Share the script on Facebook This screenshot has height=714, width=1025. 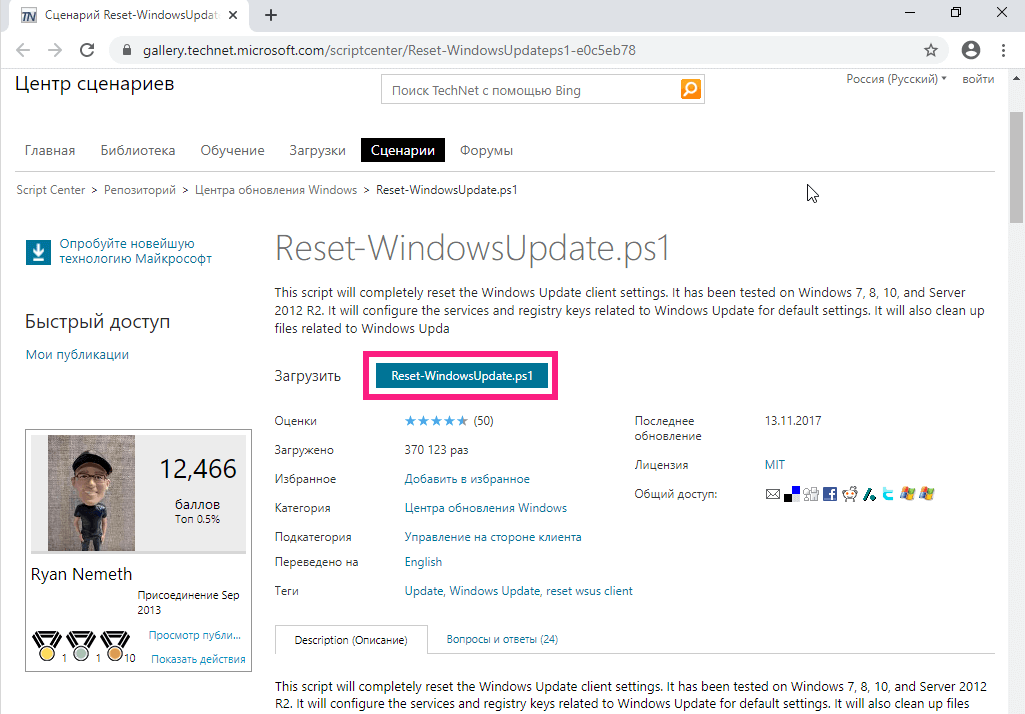[x=830, y=494]
